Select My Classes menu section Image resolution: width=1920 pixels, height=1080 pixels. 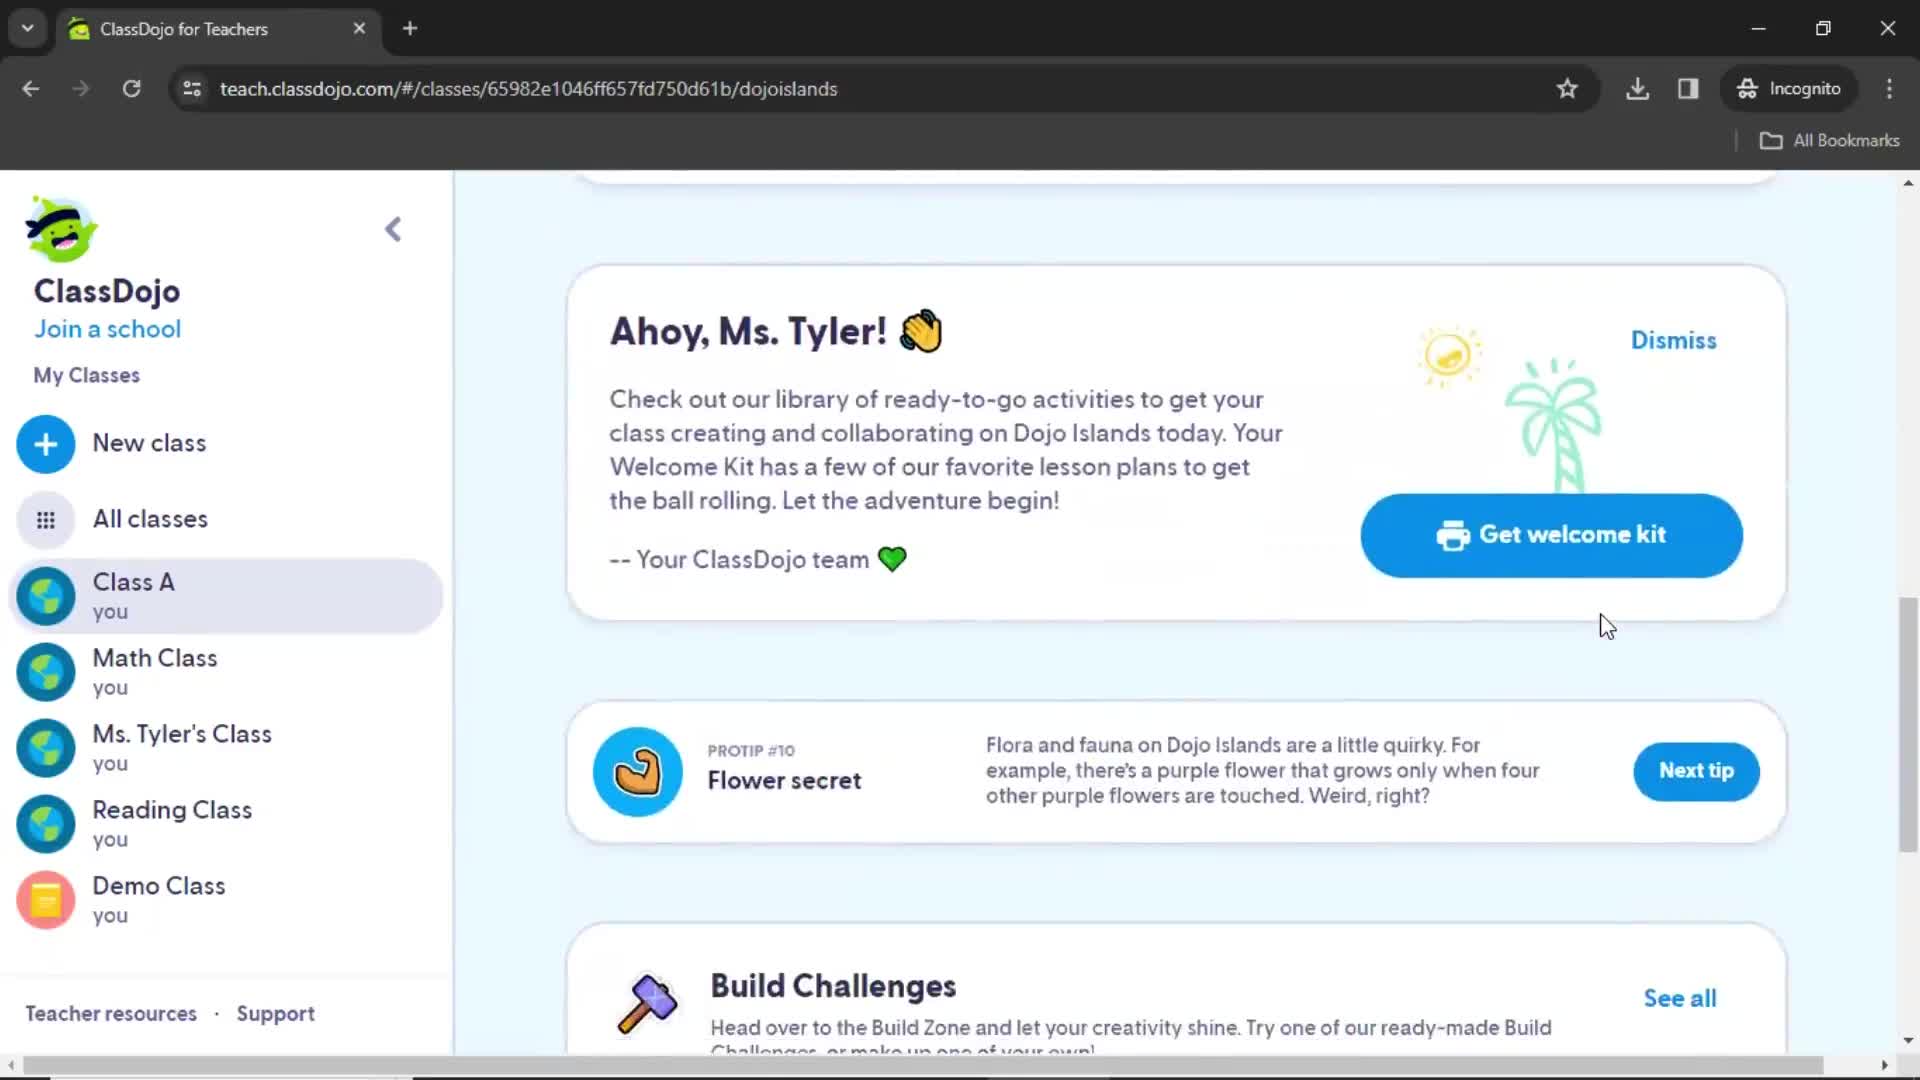coord(87,375)
